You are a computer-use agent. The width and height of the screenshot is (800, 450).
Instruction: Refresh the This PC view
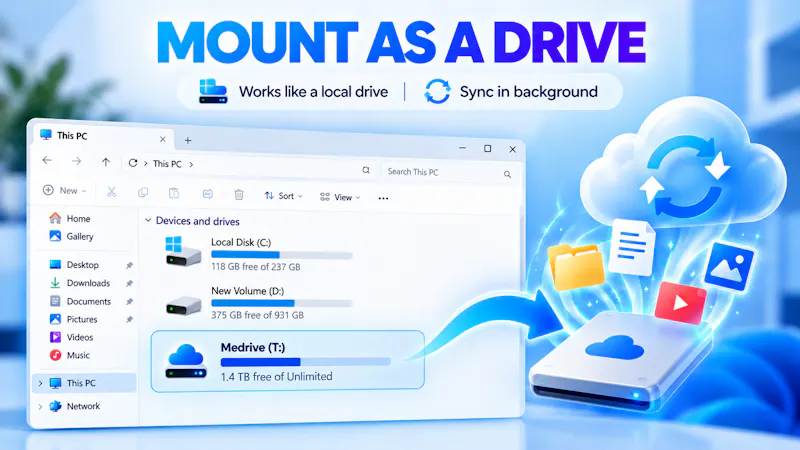[x=133, y=163]
